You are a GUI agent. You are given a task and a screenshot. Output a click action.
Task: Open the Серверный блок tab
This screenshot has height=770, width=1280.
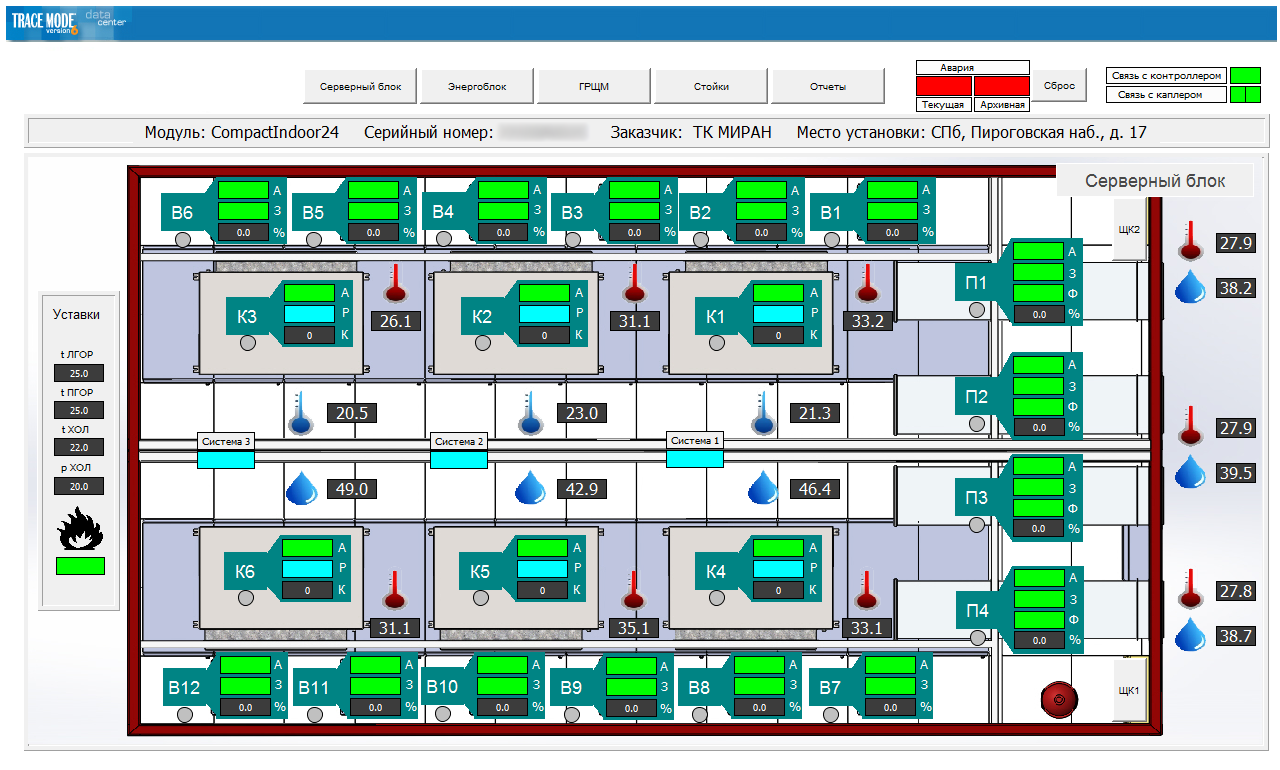pyautogui.click(x=360, y=86)
